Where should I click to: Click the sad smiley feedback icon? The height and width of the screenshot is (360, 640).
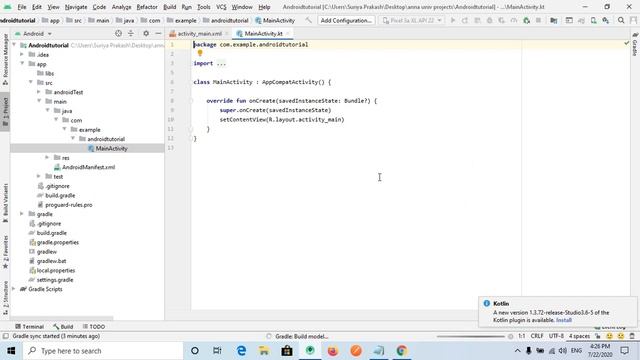pos(621,336)
